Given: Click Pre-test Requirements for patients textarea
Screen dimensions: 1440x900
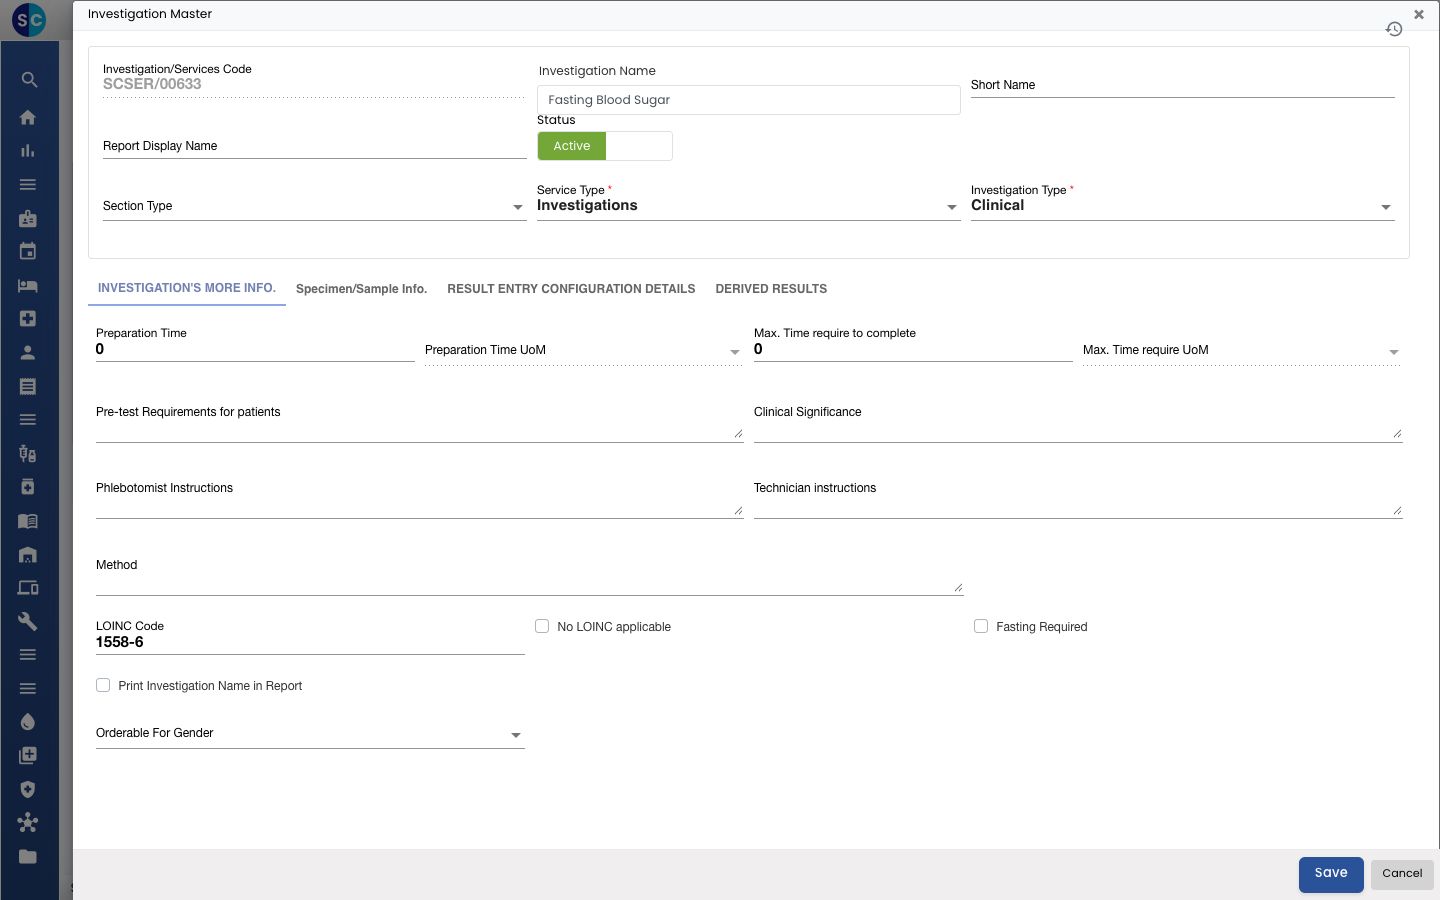Looking at the screenshot, I should click(419, 423).
